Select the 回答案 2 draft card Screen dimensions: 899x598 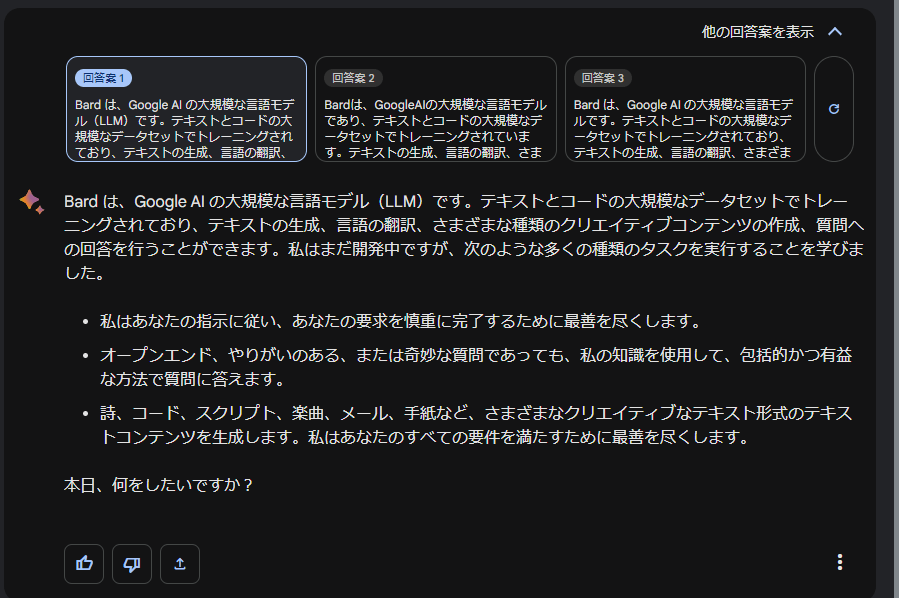(x=436, y=109)
